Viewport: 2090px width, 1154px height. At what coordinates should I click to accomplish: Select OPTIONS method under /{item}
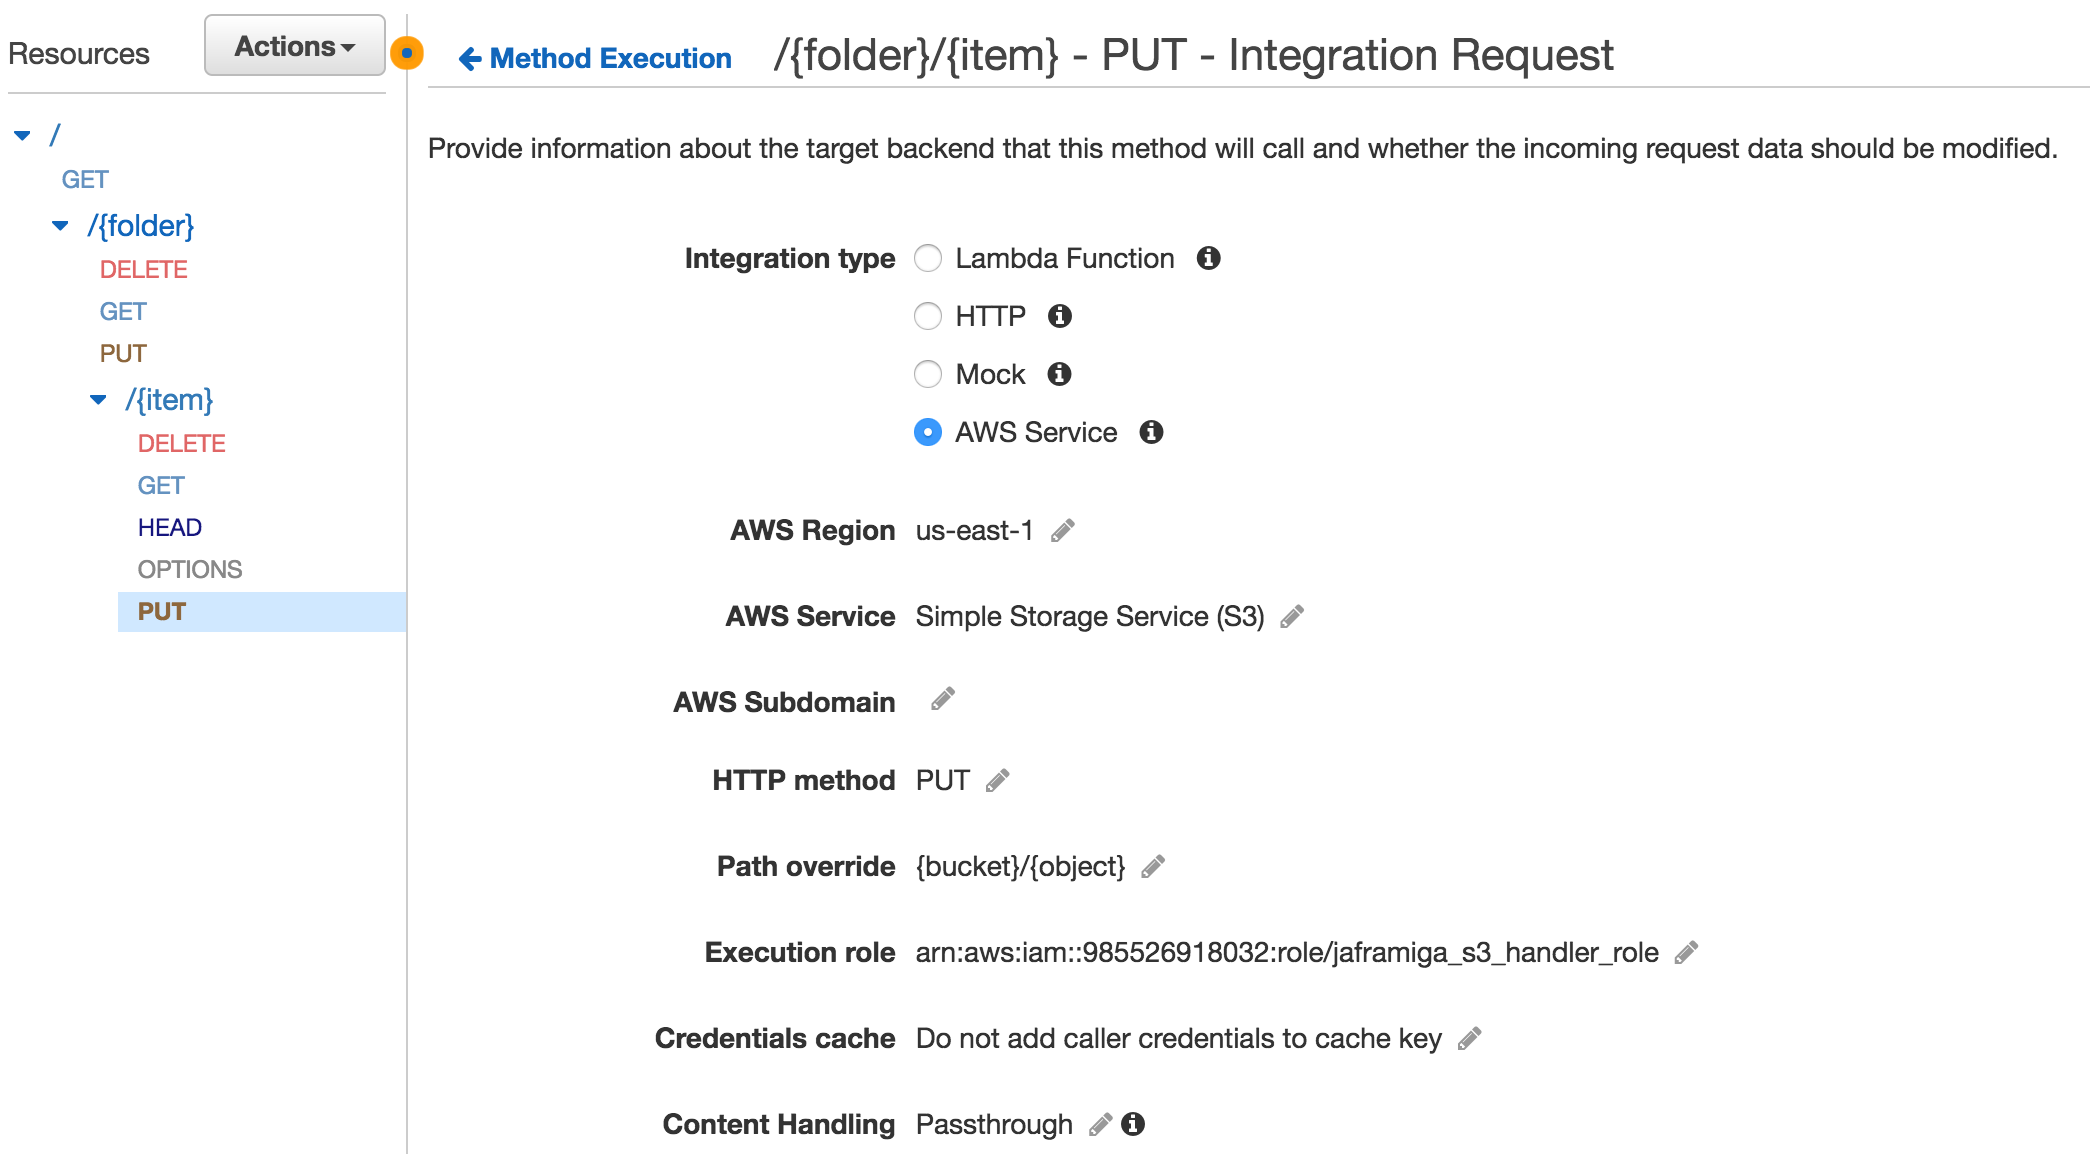190,569
